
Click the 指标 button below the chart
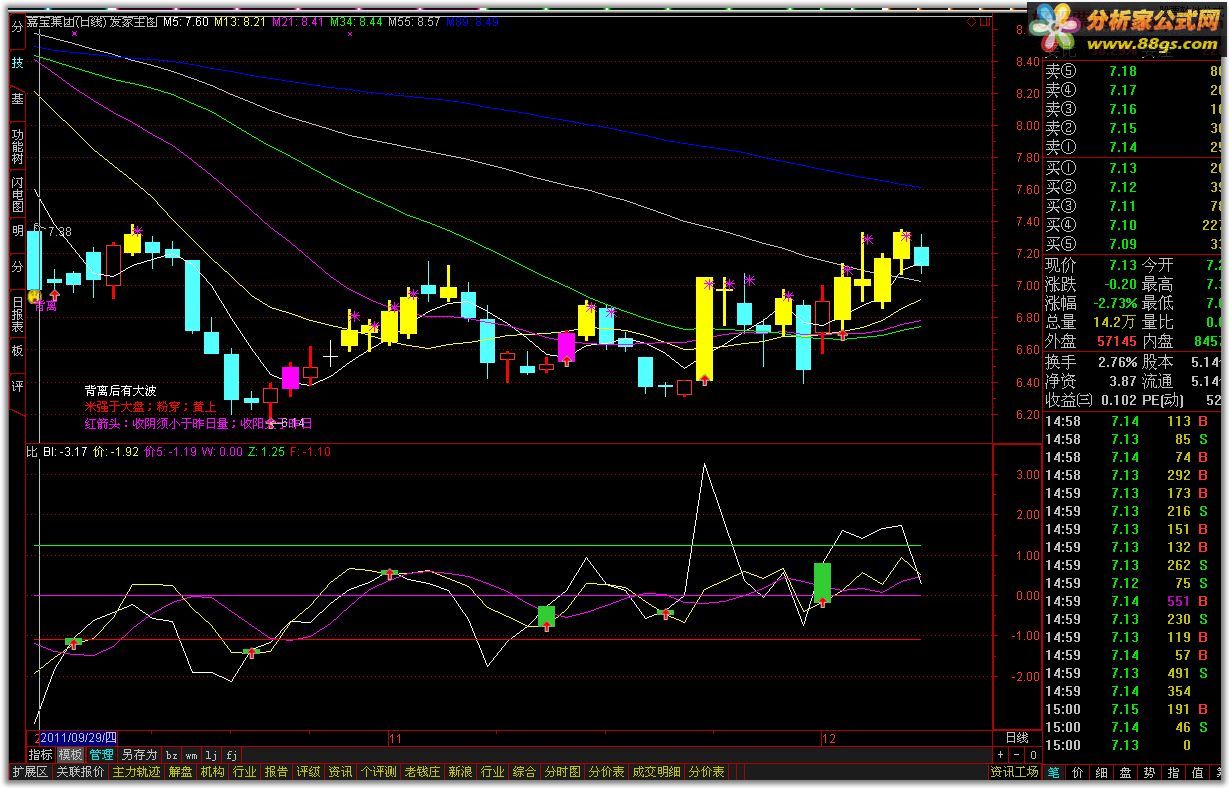(40, 755)
